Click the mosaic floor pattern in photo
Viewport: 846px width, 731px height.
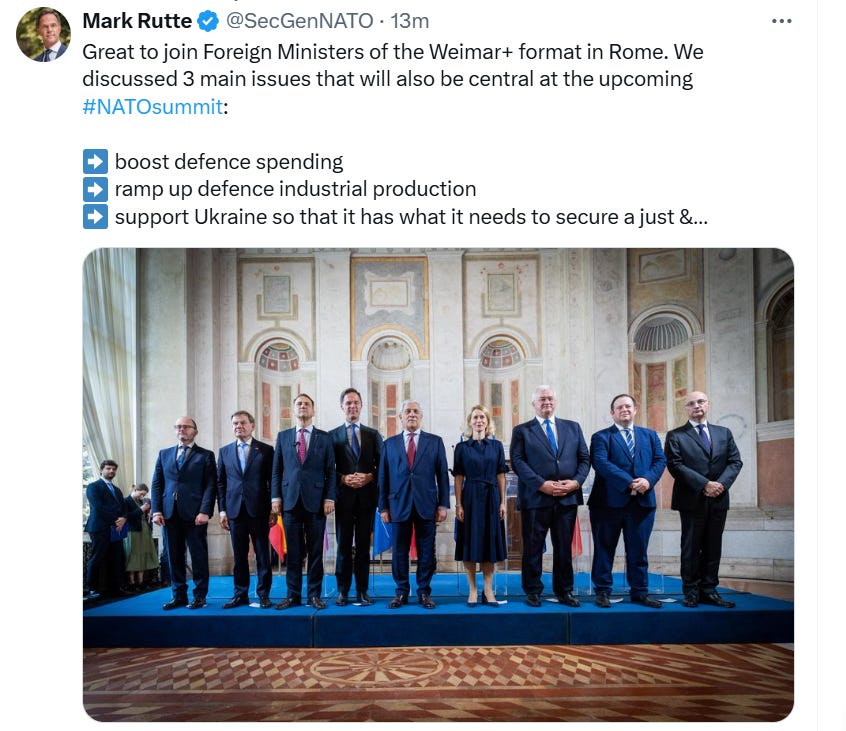tap(438, 684)
